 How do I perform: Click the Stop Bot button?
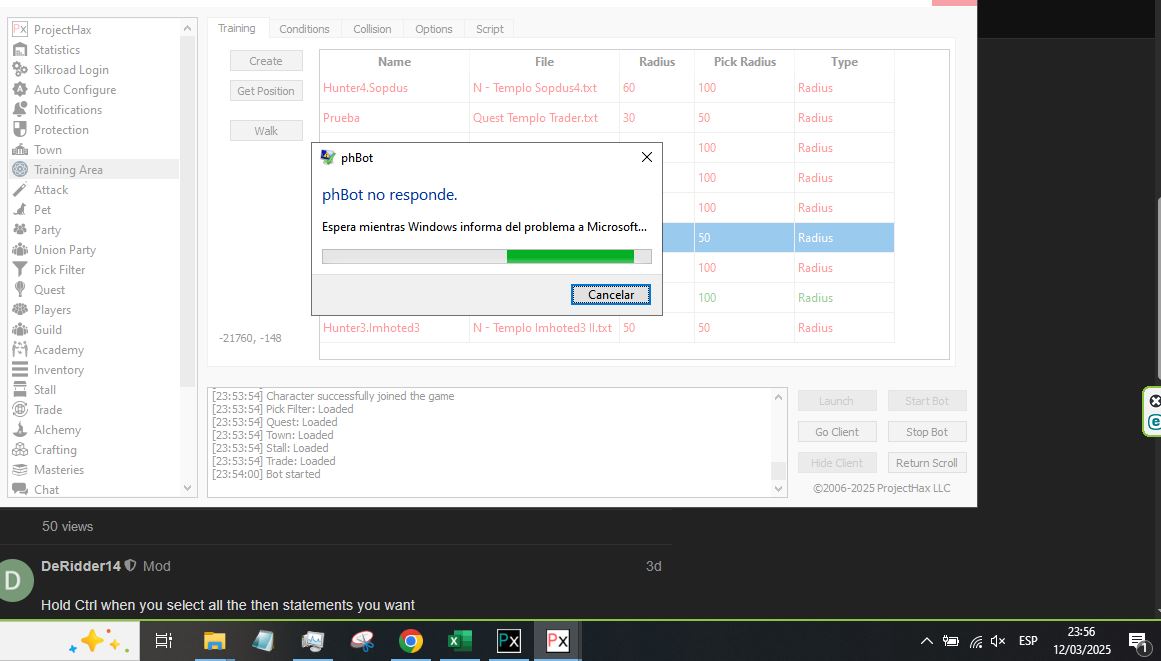coord(926,432)
